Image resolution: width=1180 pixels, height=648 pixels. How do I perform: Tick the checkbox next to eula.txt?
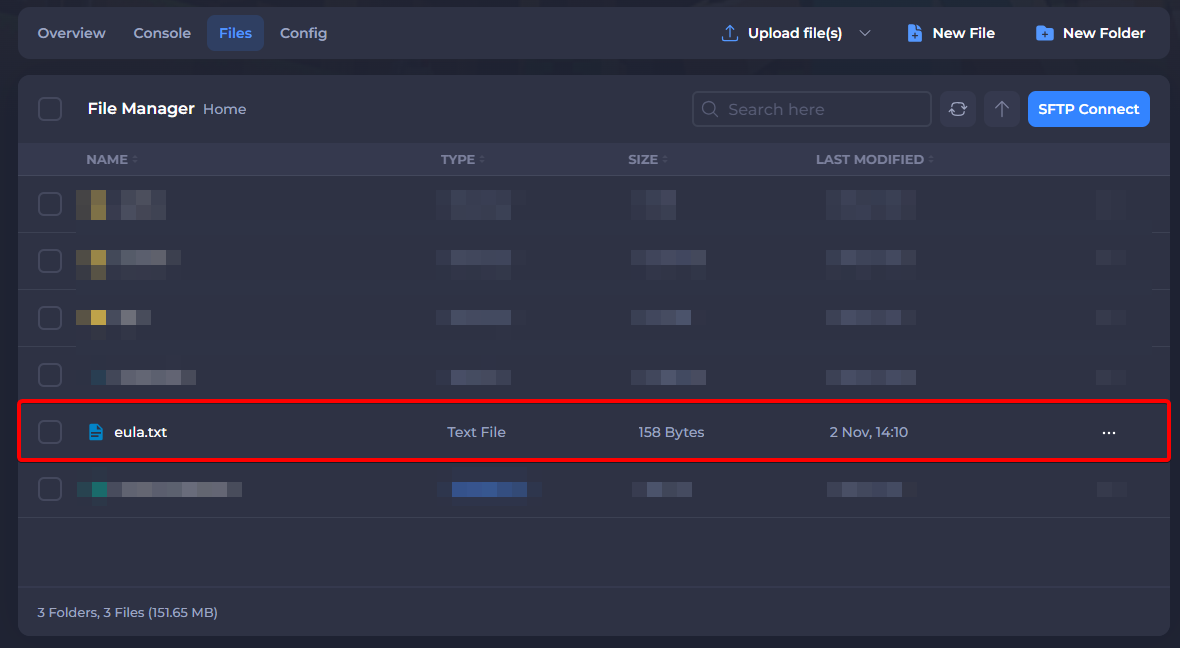[50, 432]
